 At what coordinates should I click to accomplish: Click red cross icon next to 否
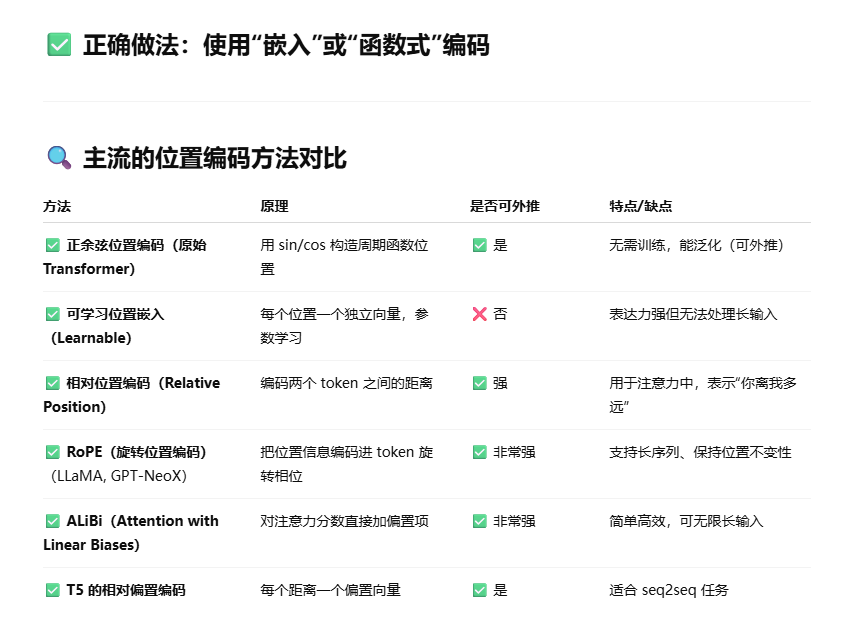coord(480,314)
